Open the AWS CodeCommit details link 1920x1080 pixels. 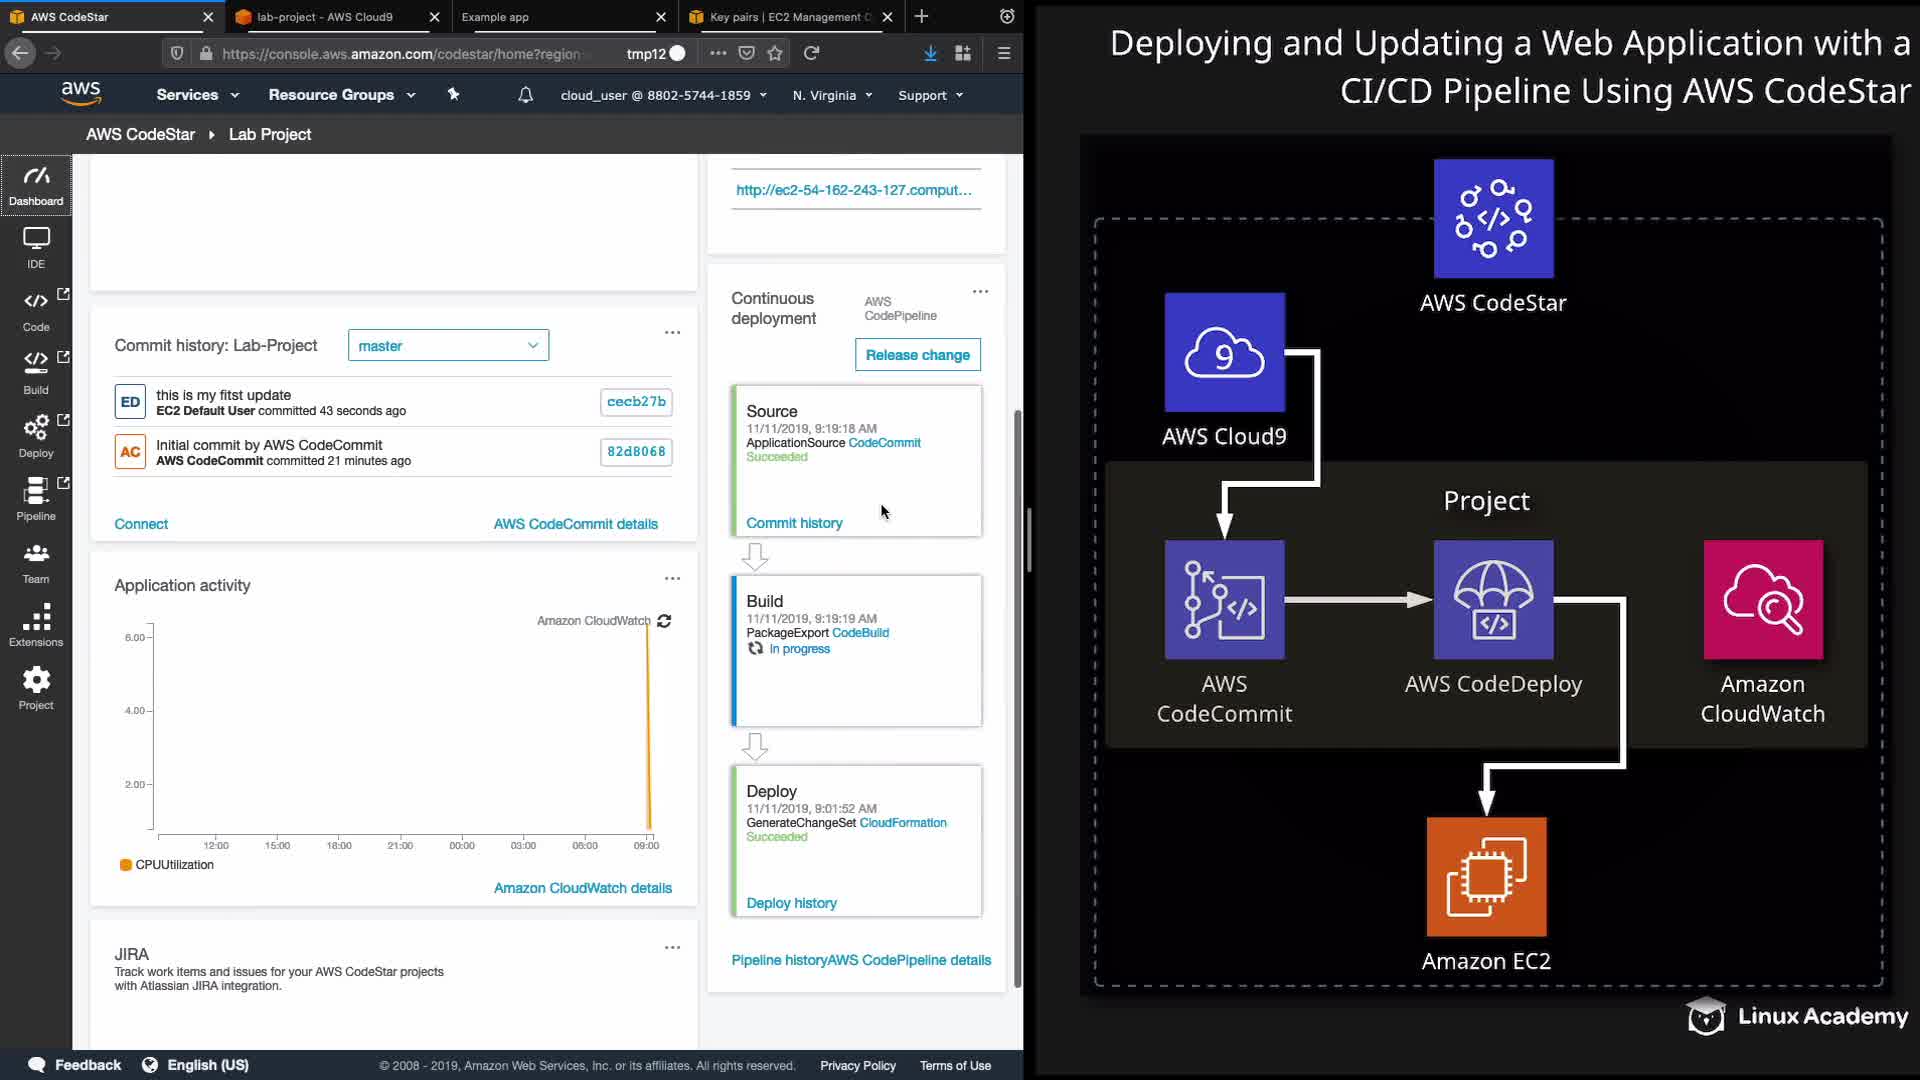pyautogui.click(x=575, y=524)
